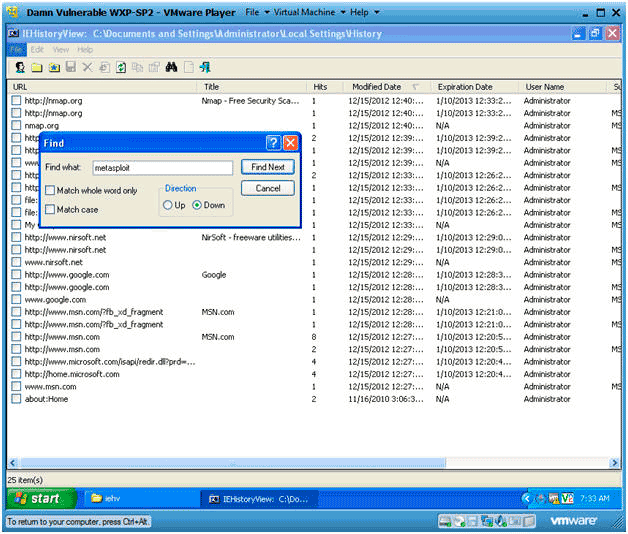Image resolution: width=628 pixels, height=534 pixels.
Task: Check the box for http://home.microsoft.com row
Action: point(16,374)
